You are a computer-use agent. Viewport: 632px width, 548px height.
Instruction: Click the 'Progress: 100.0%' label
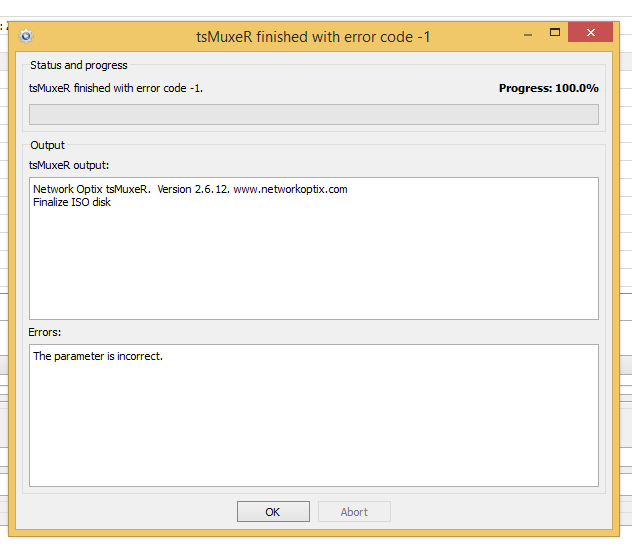(548, 88)
